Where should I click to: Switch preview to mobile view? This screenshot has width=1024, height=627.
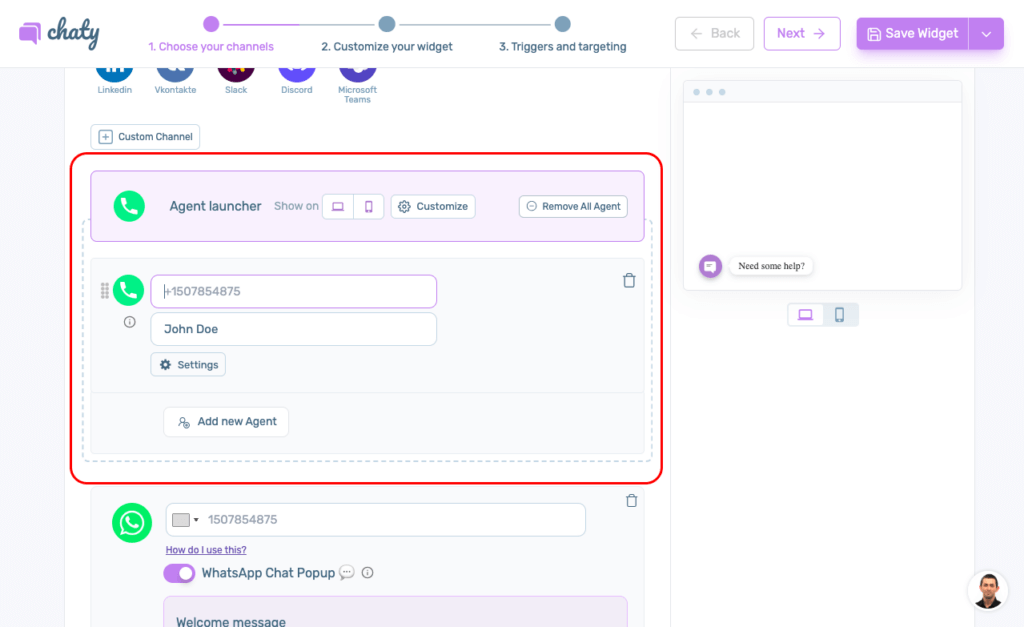pyautogui.click(x=840, y=315)
